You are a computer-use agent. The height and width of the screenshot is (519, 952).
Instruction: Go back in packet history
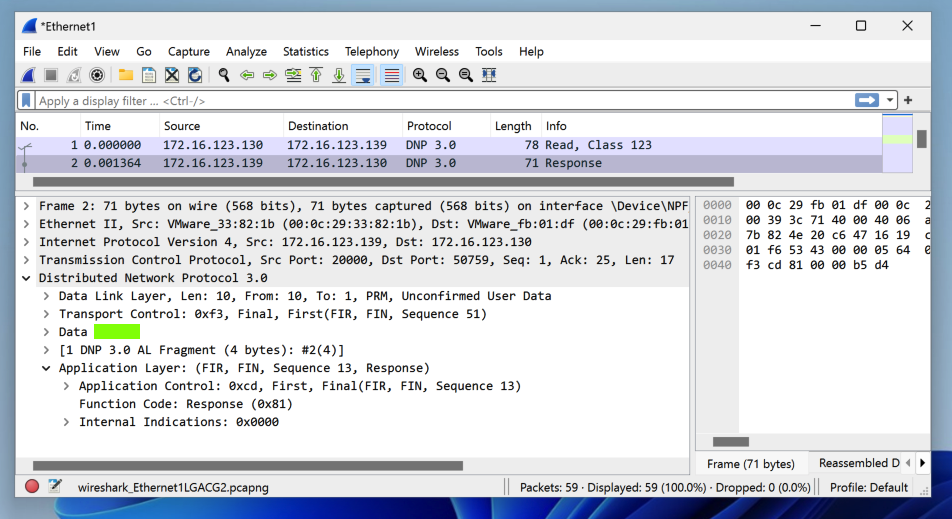click(x=247, y=75)
